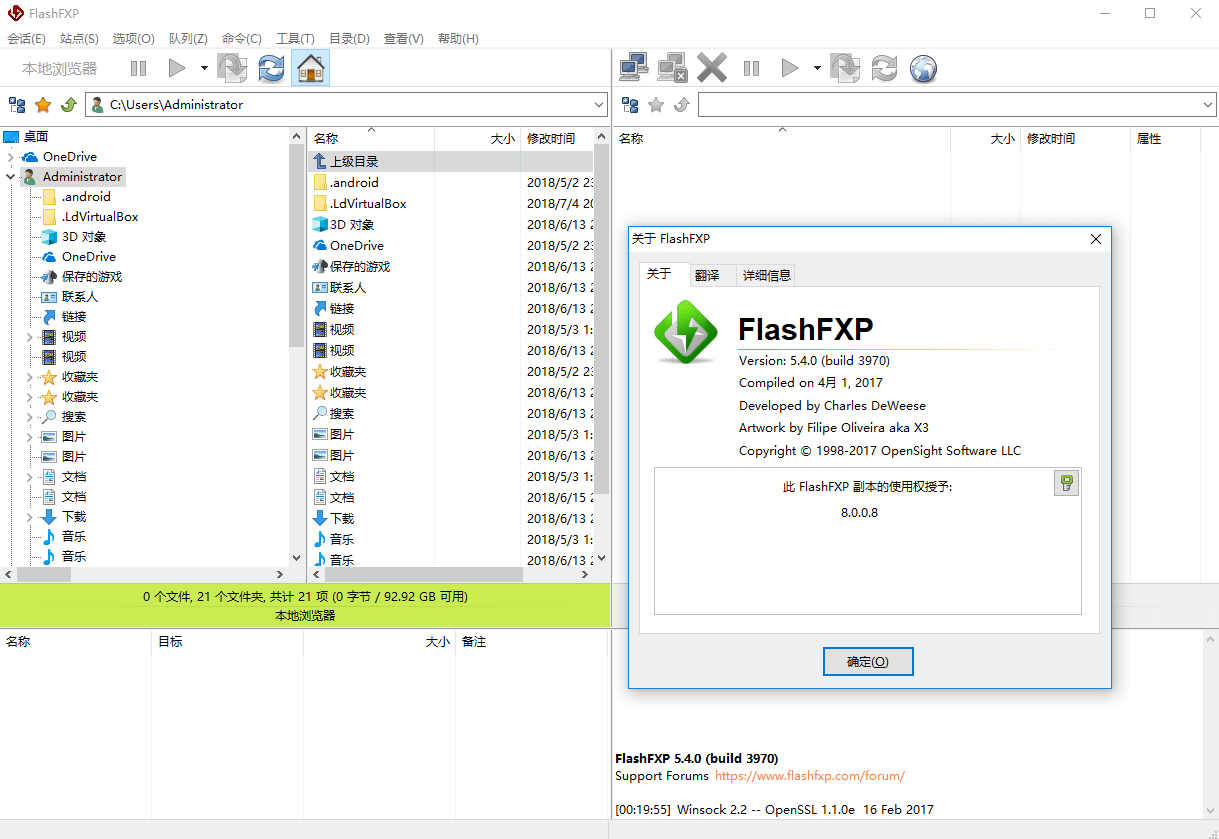Image resolution: width=1219 pixels, height=839 pixels.
Task: Click the right pane gray up-directory arrow
Action: click(x=681, y=105)
